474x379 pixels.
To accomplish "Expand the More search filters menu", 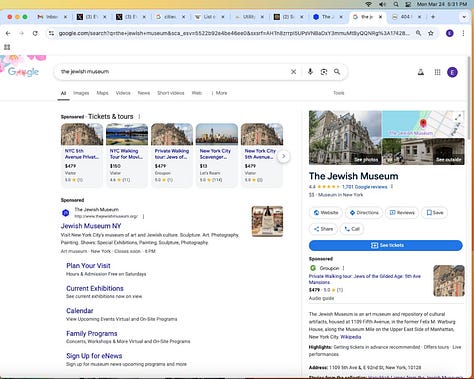I will 219,93.
